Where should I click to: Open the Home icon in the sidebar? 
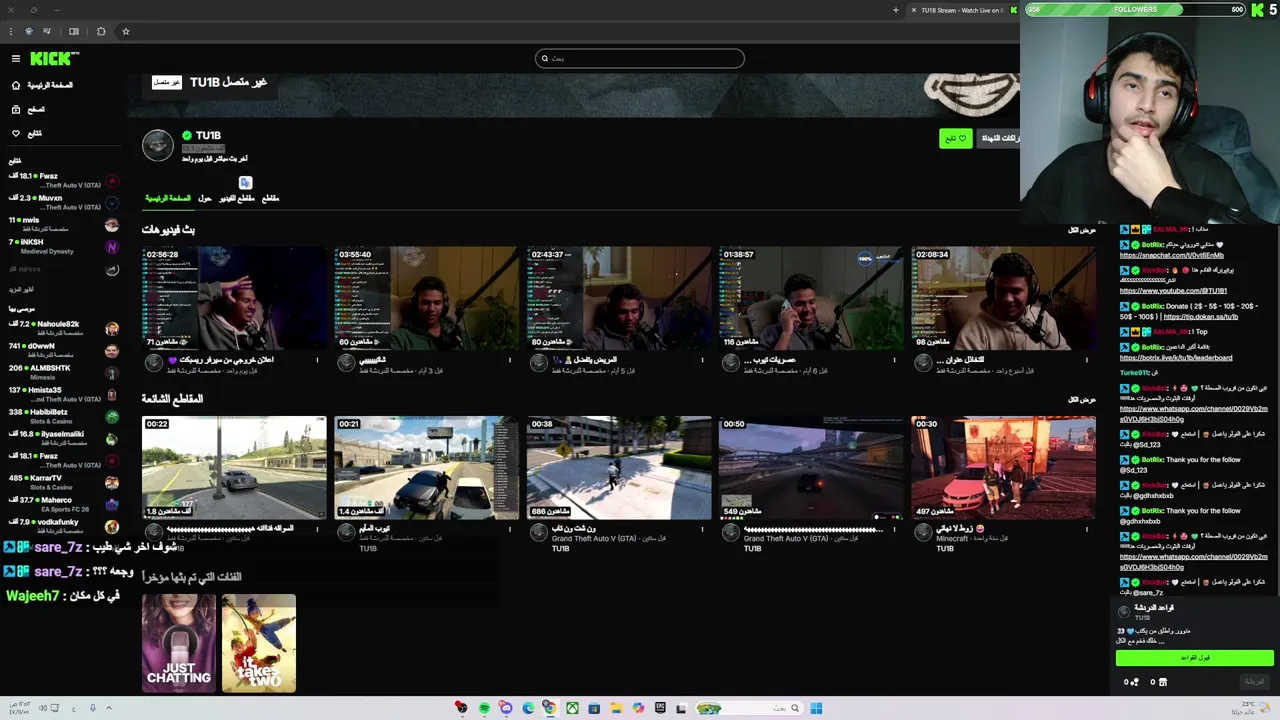15,85
